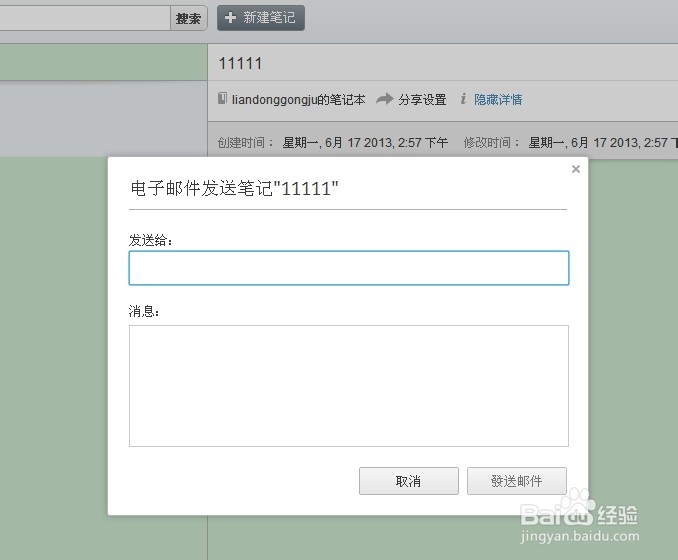Create a note with 新建笔记 button
This screenshot has height=560, width=678.
coord(261,18)
